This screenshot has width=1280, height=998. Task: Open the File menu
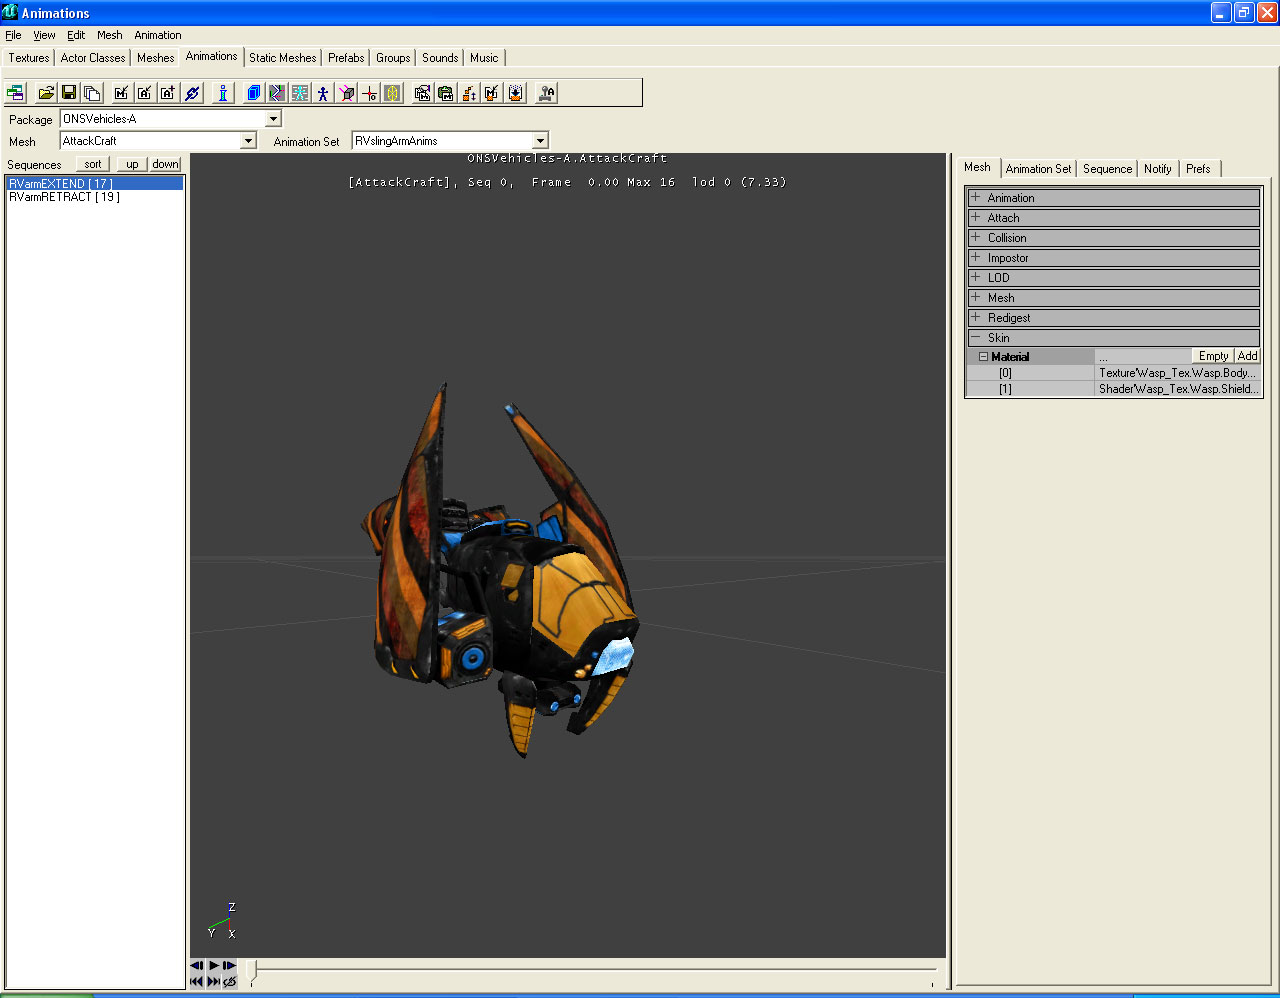pos(13,35)
